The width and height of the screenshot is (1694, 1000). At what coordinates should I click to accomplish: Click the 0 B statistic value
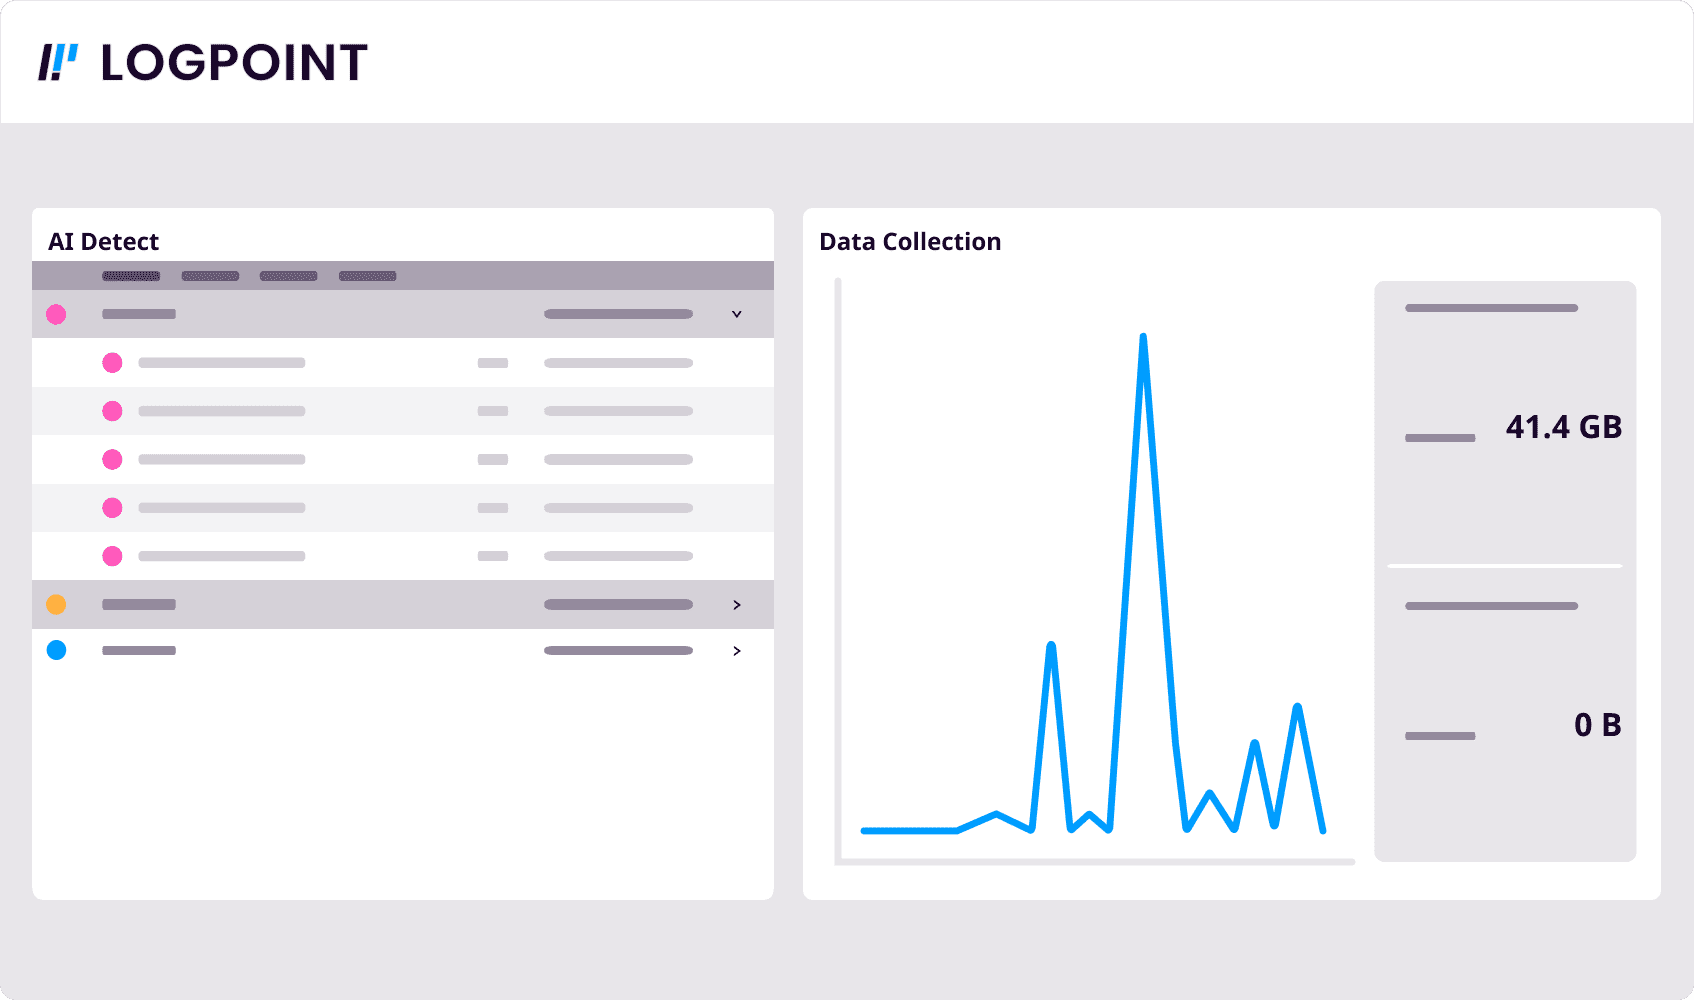[1597, 724]
